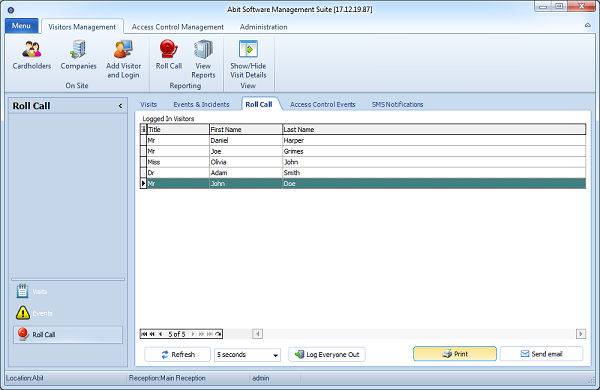Click Log Everyone Out button
Image resolution: width=600 pixels, height=390 pixels.
(x=327, y=354)
